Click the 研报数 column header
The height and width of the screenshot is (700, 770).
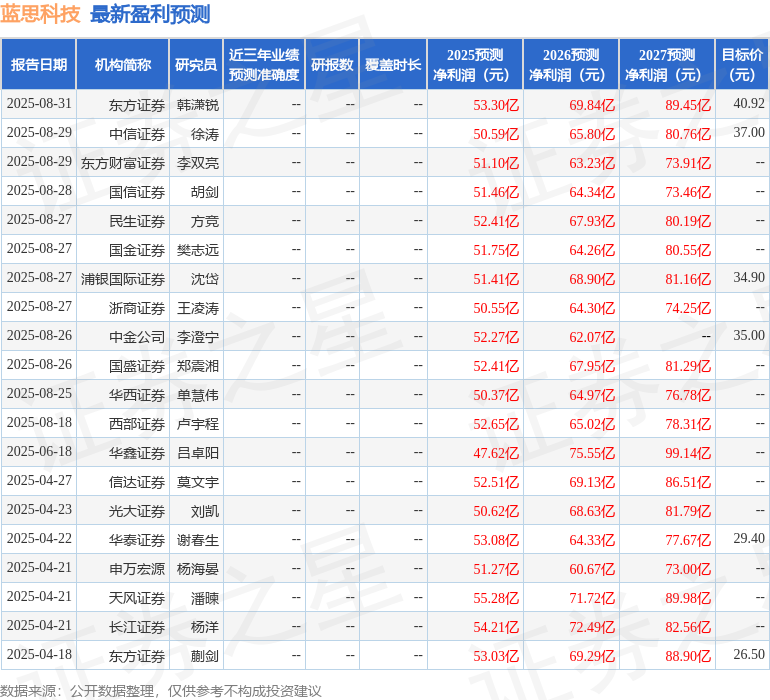[x=332, y=64]
